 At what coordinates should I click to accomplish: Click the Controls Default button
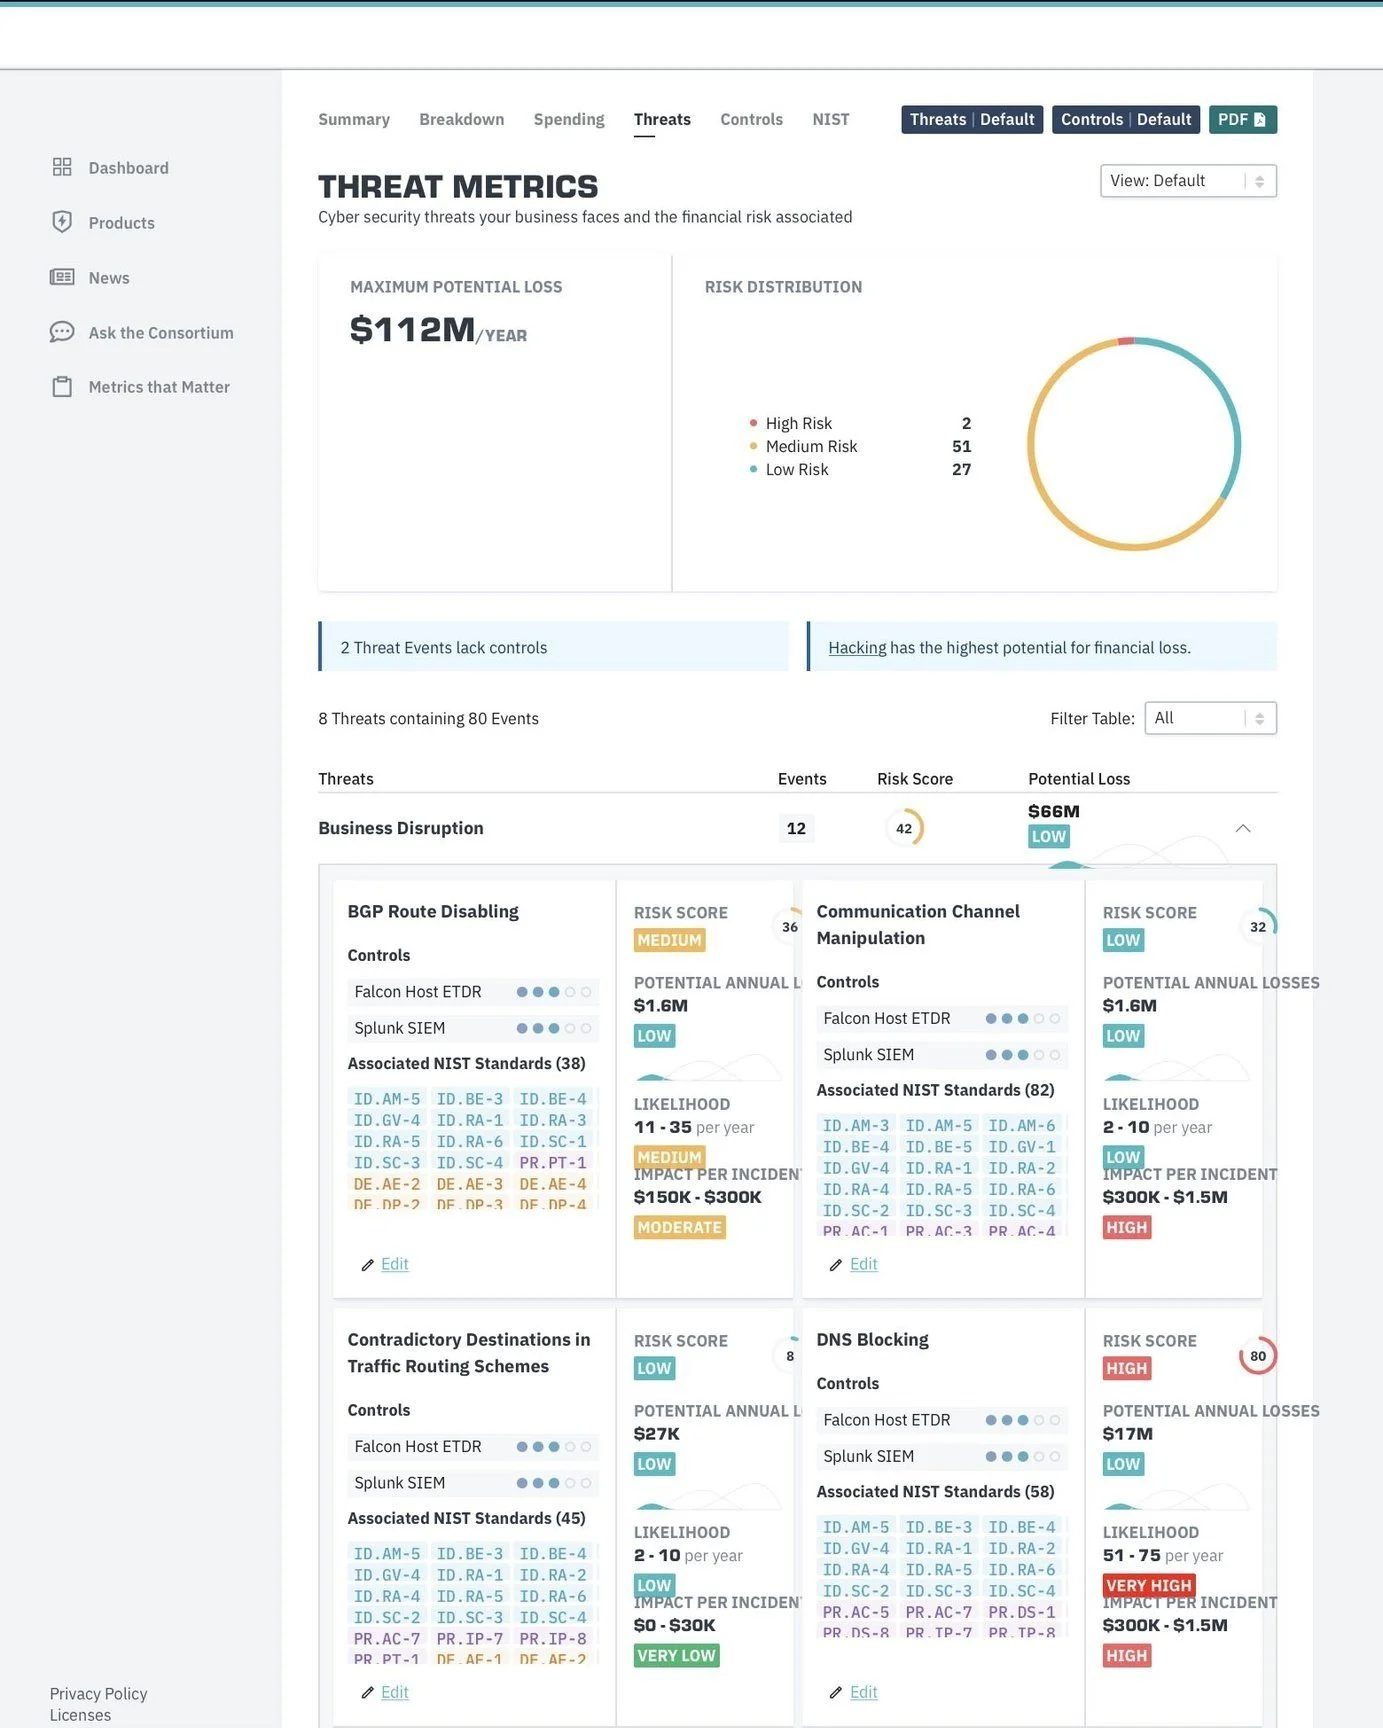click(x=1126, y=119)
